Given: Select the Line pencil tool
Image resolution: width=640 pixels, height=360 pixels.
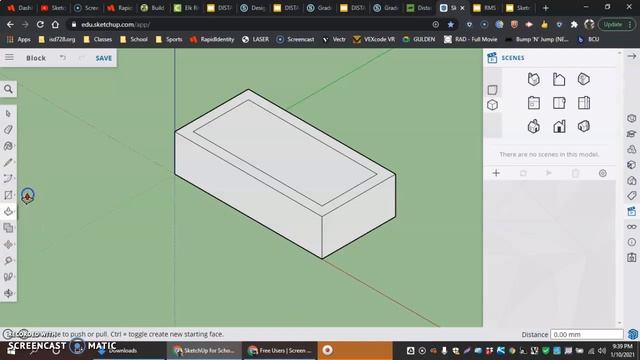Looking at the screenshot, I should 8,162.
